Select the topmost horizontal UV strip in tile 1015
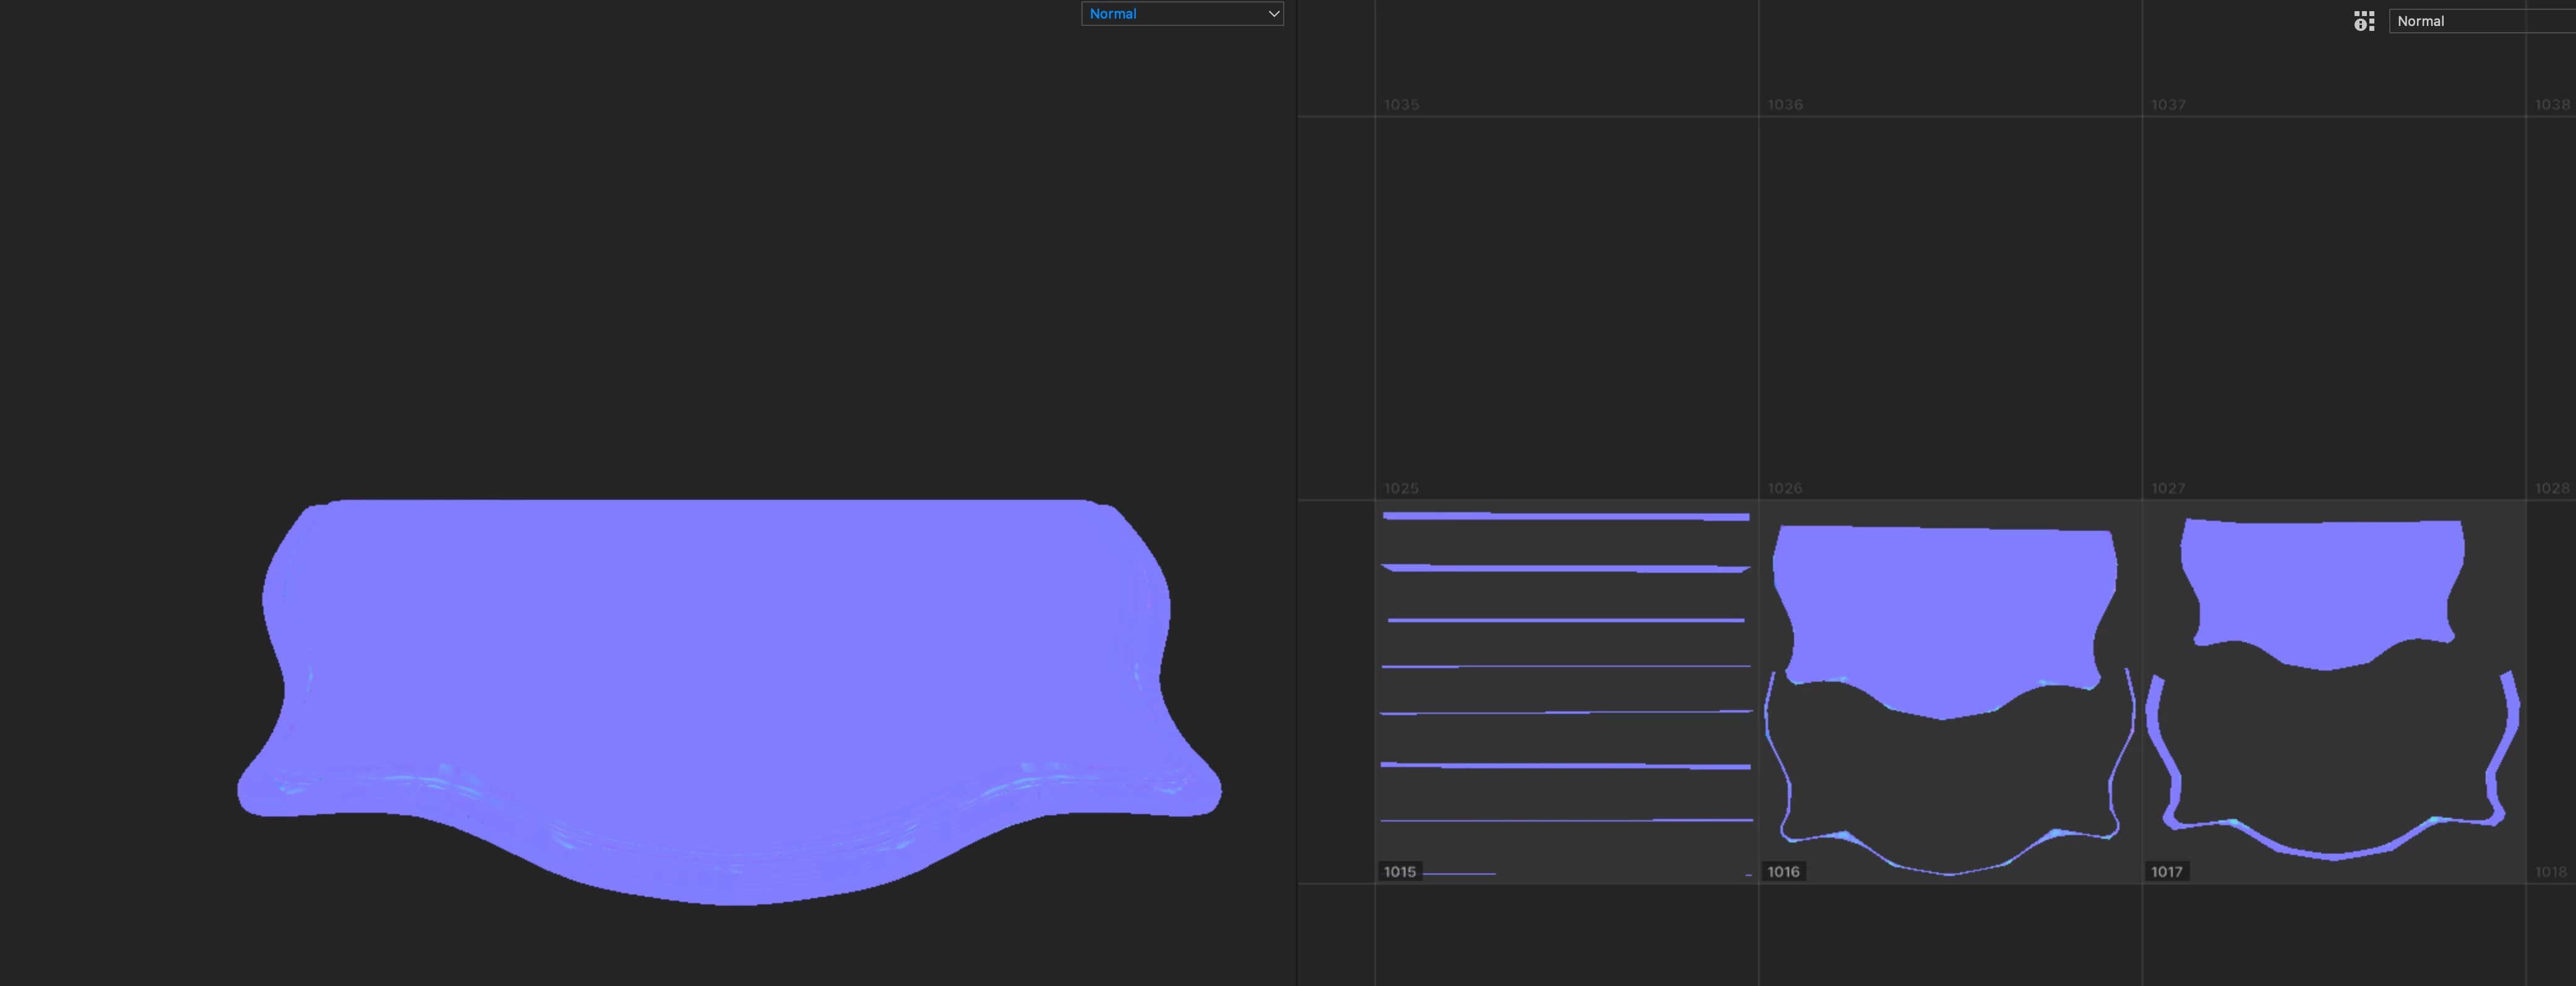 (x=1566, y=516)
